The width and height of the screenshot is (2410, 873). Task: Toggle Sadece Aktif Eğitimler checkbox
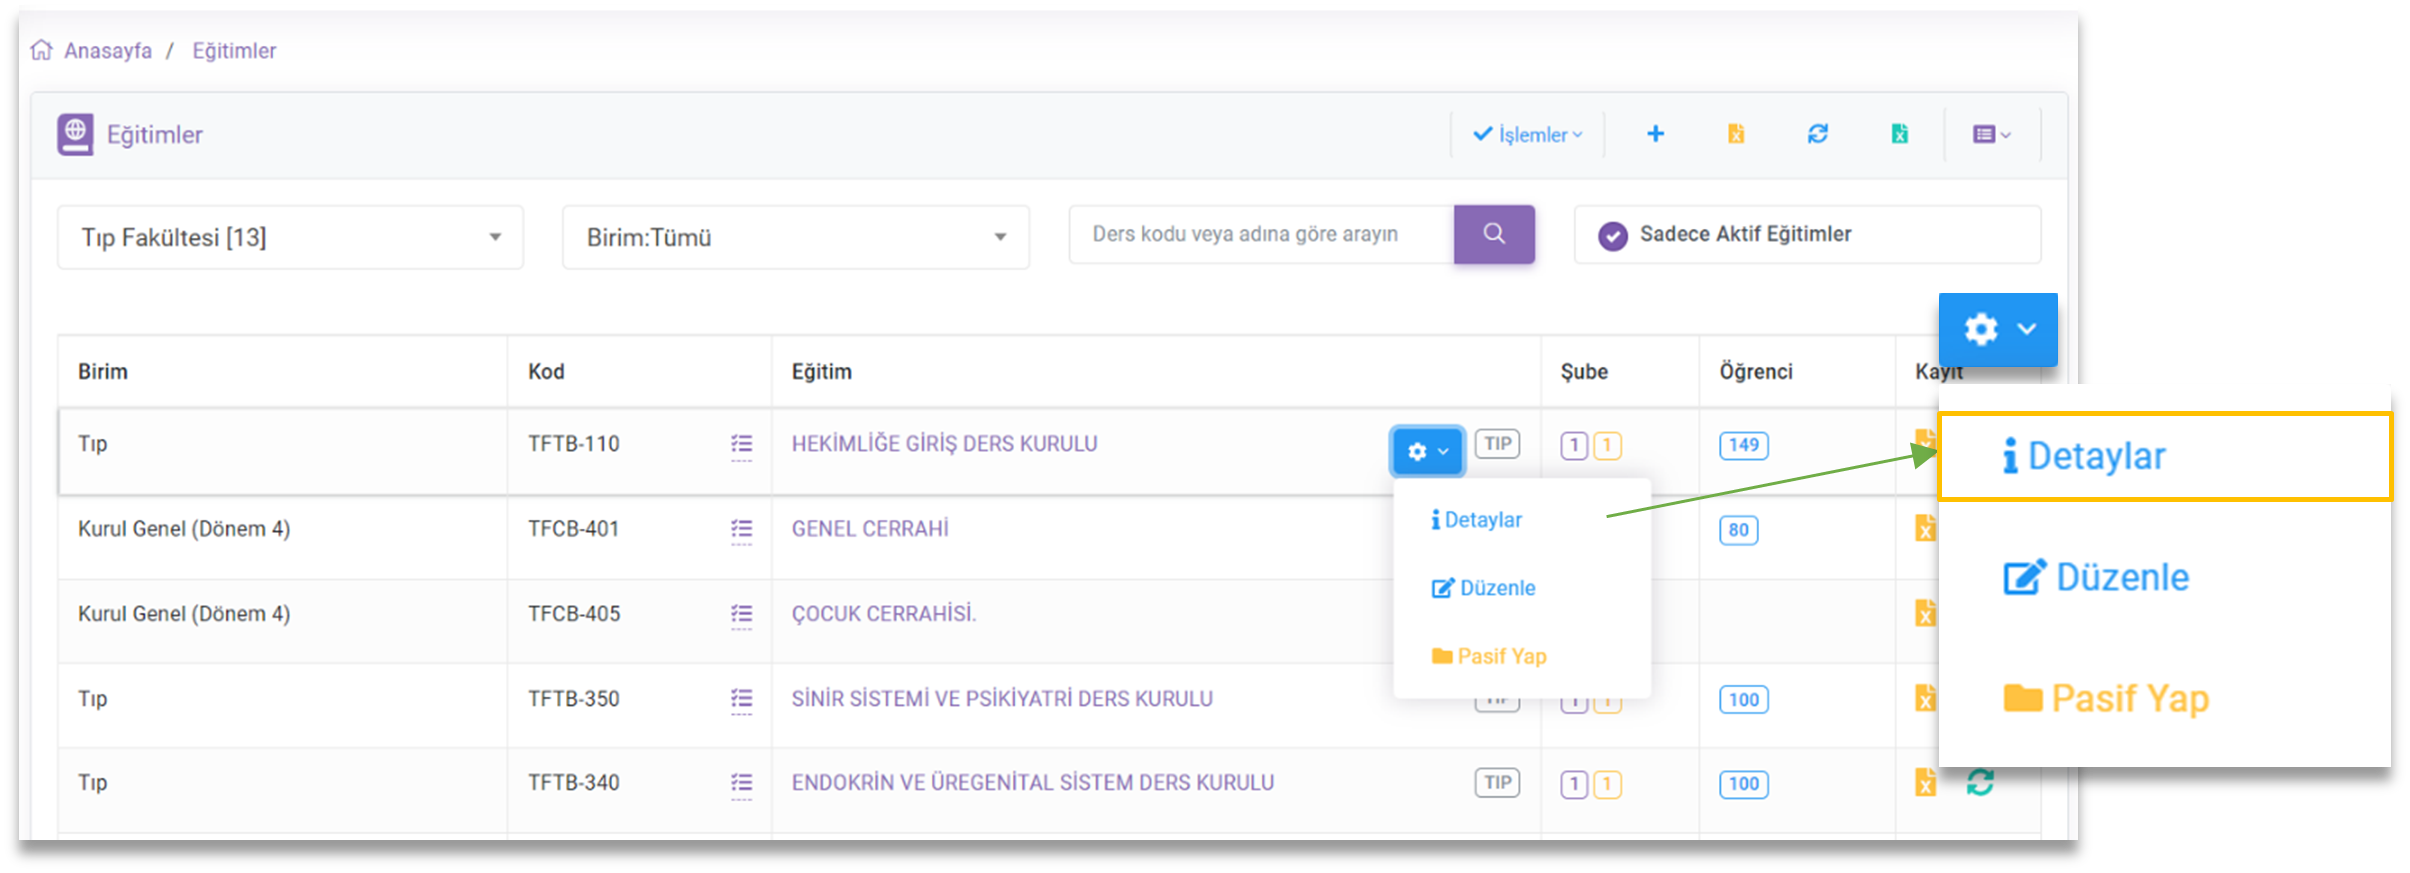coord(1612,235)
